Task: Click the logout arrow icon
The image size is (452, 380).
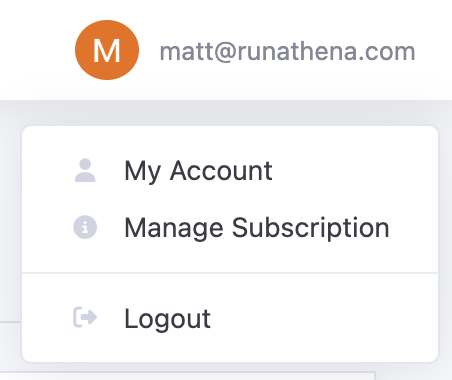Action: click(x=85, y=317)
